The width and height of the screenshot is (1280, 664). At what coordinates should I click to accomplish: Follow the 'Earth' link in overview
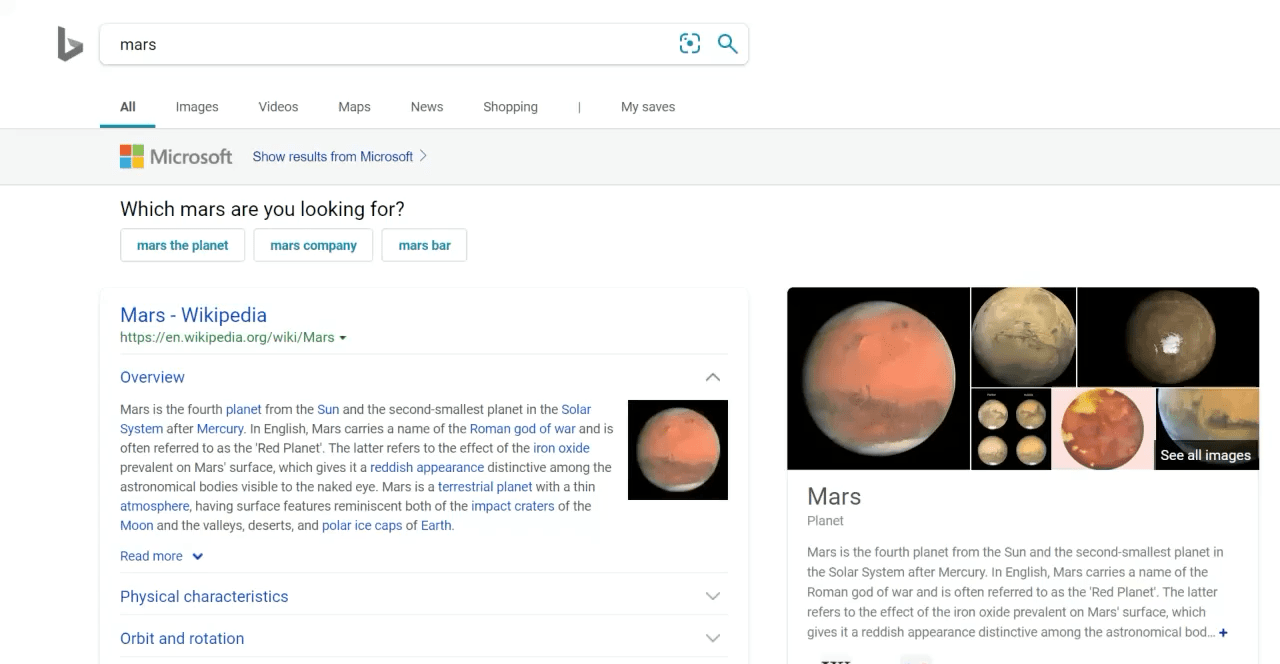[436, 525]
